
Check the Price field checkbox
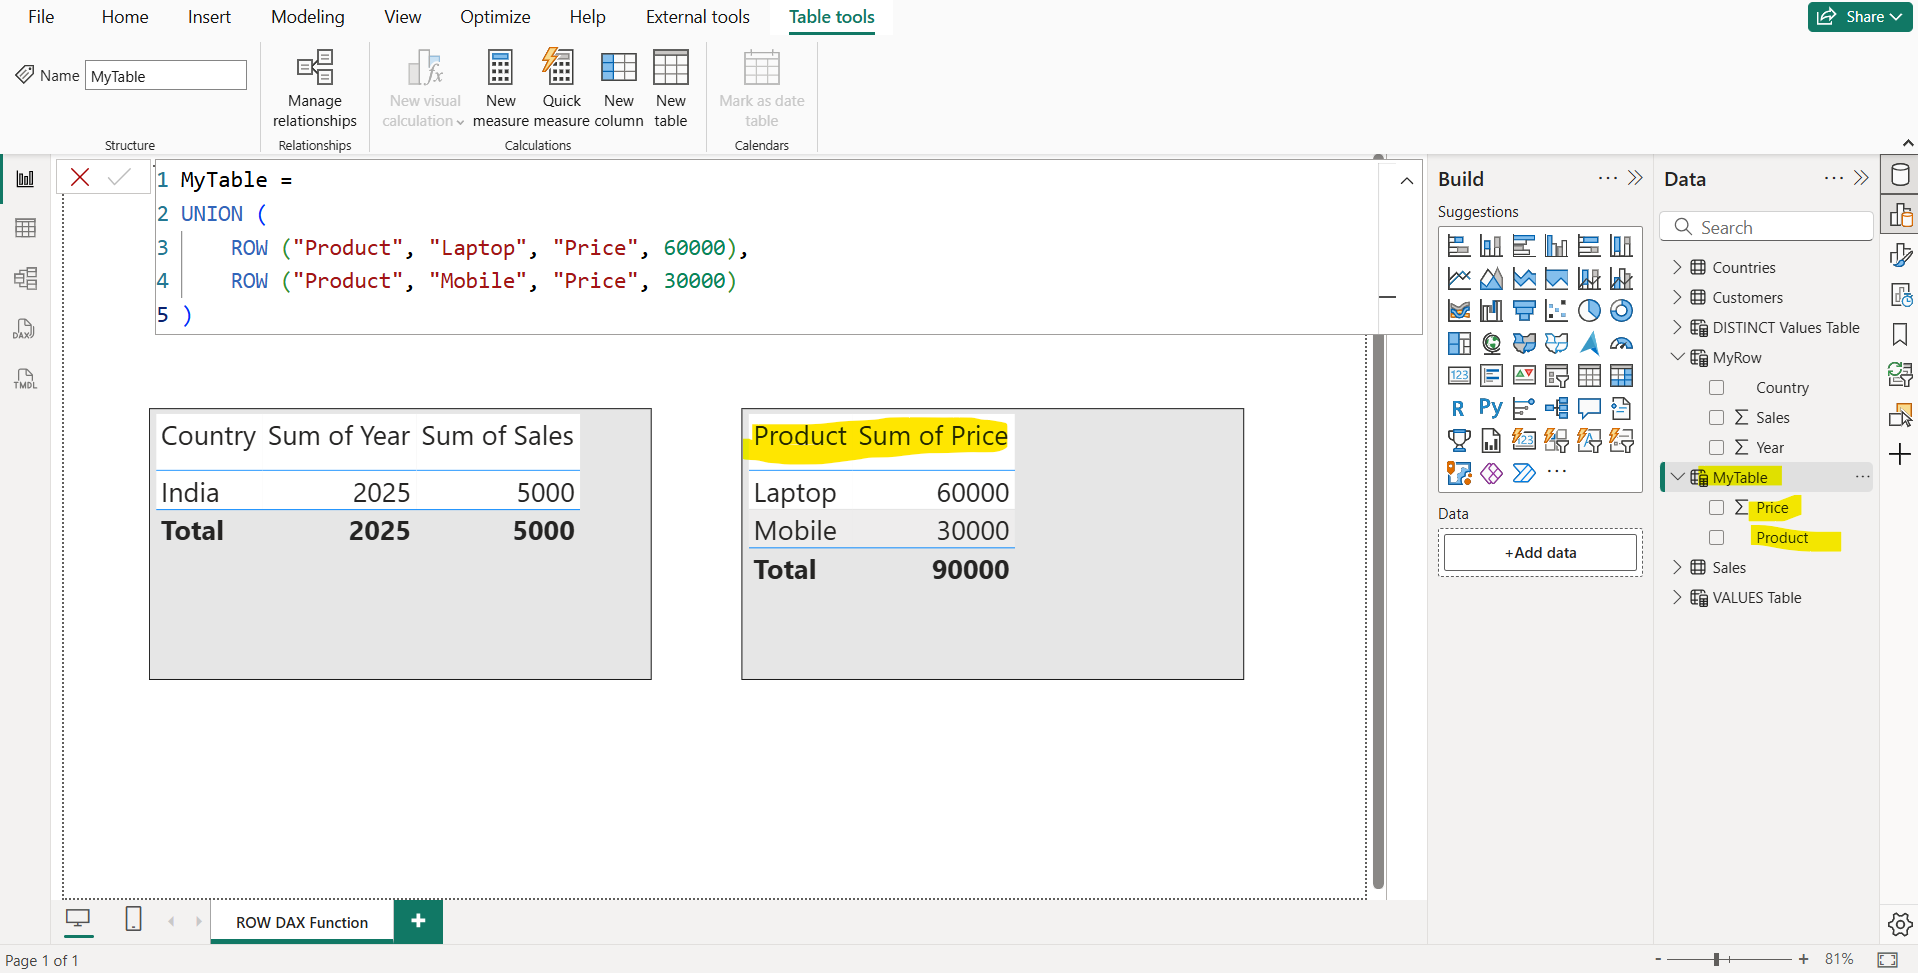click(x=1717, y=508)
